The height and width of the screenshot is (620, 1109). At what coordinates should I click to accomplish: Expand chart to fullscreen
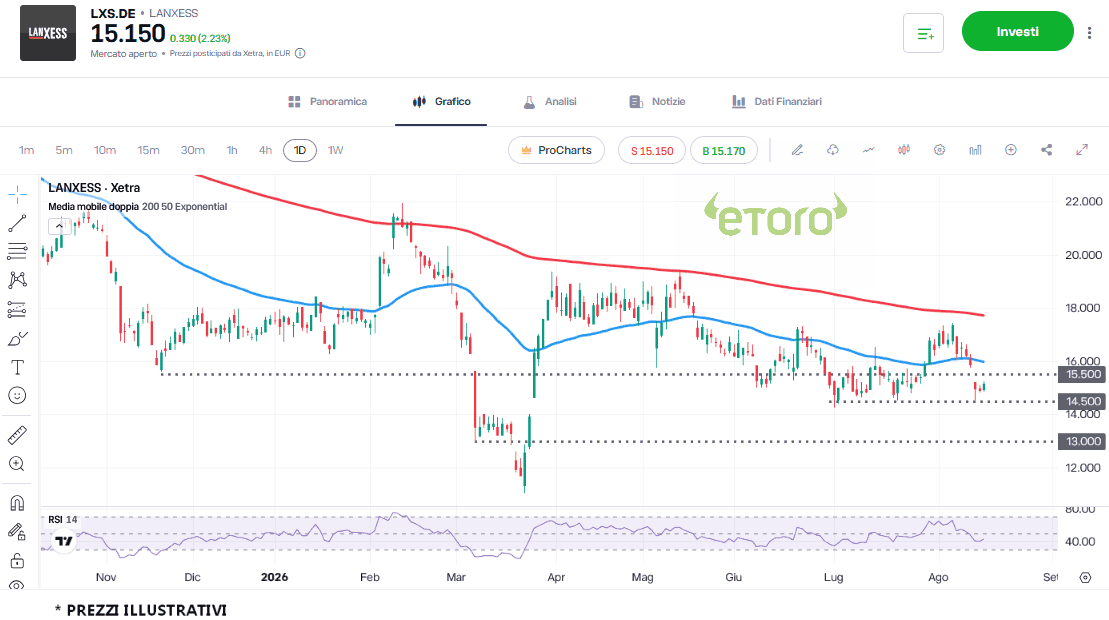tap(1082, 150)
